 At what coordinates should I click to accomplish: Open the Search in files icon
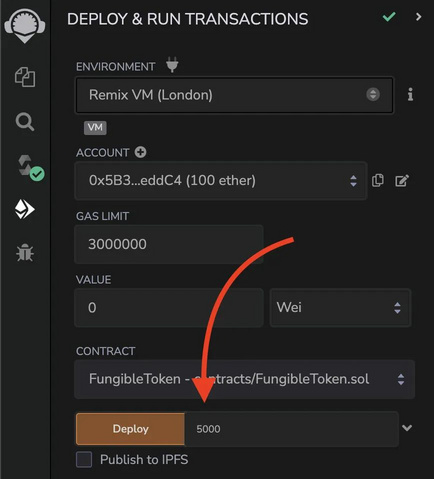25,122
